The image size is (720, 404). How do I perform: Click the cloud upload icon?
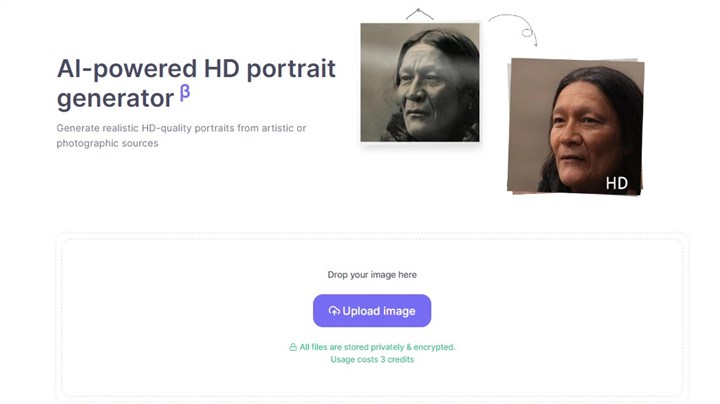[334, 311]
